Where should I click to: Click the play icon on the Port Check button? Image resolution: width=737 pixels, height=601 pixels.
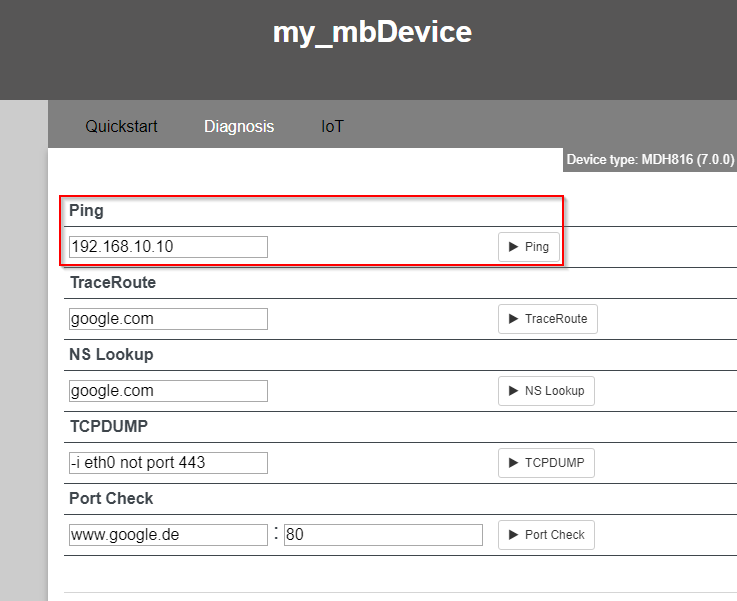(x=513, y=535)
